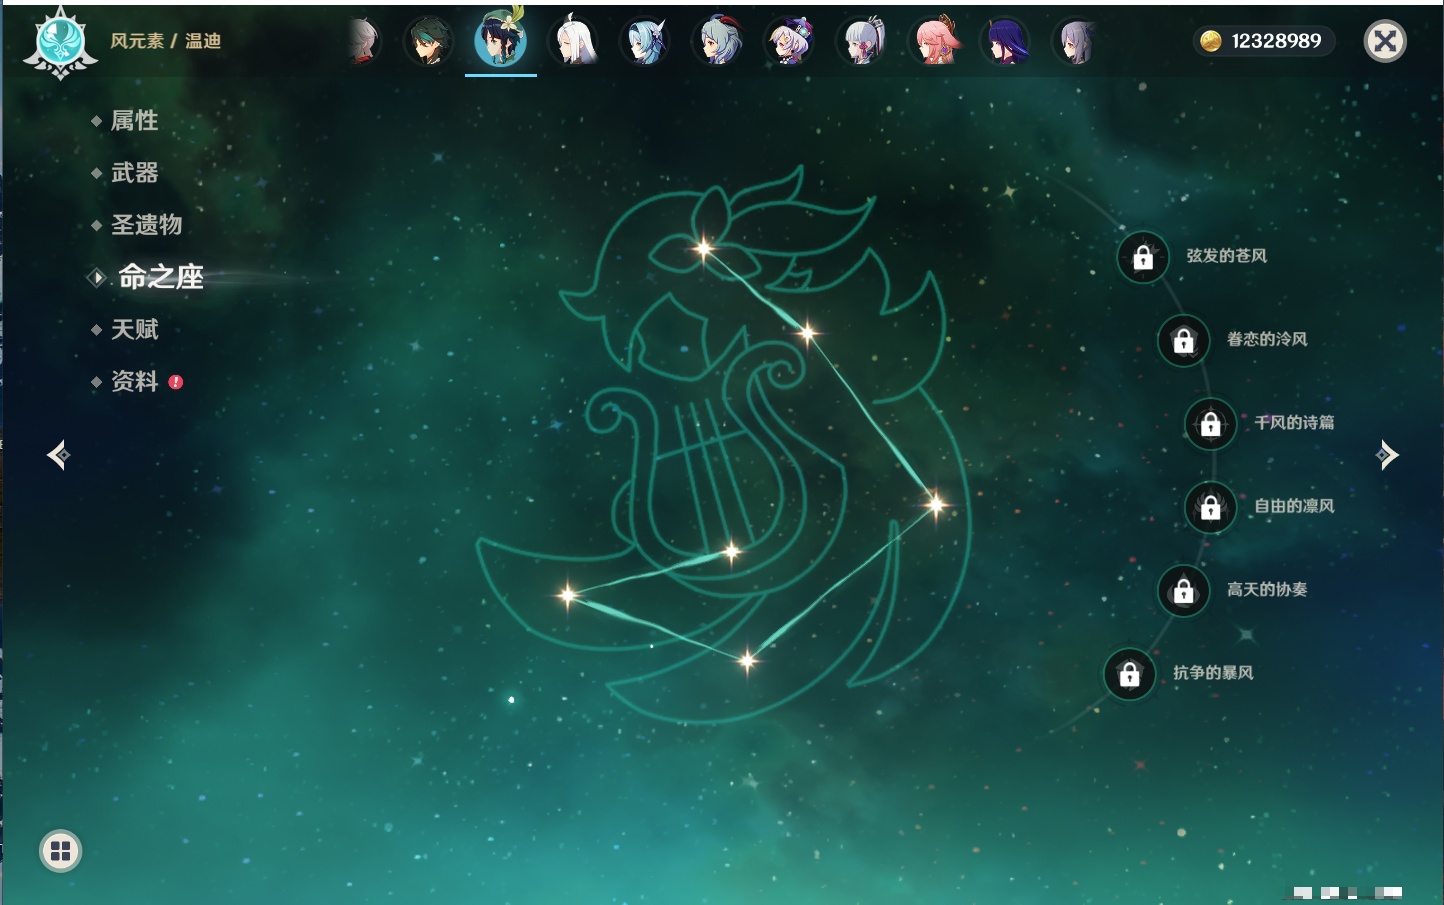Open the locked 千风的诗篇 constellation node
The width and height of the screenshot is (1444, 905).
point(1211,424)
